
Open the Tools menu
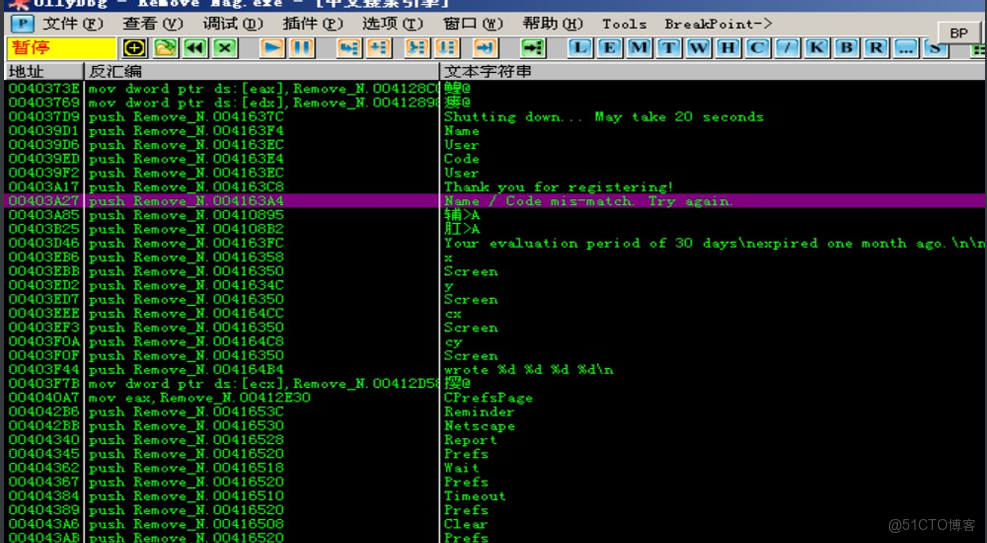point(624,24)
